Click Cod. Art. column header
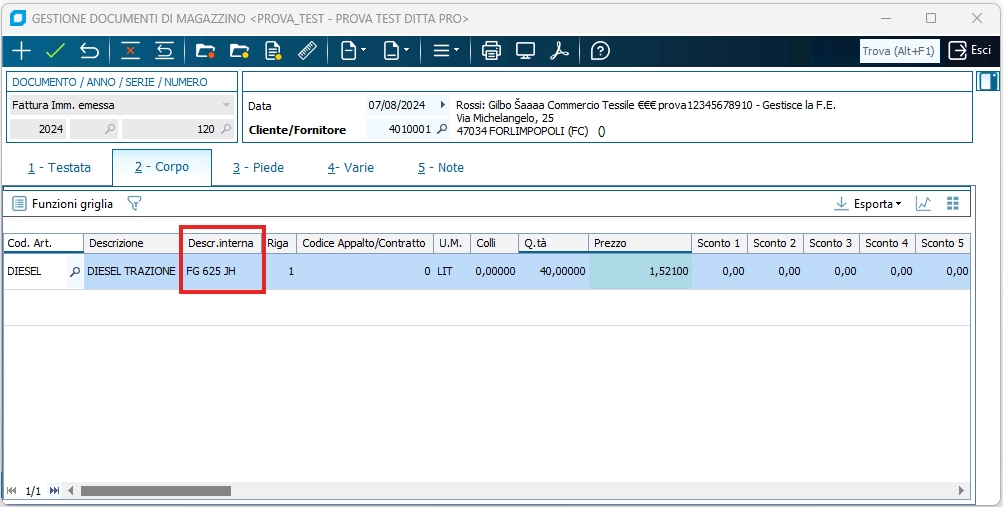 click(x=43, y=243)
